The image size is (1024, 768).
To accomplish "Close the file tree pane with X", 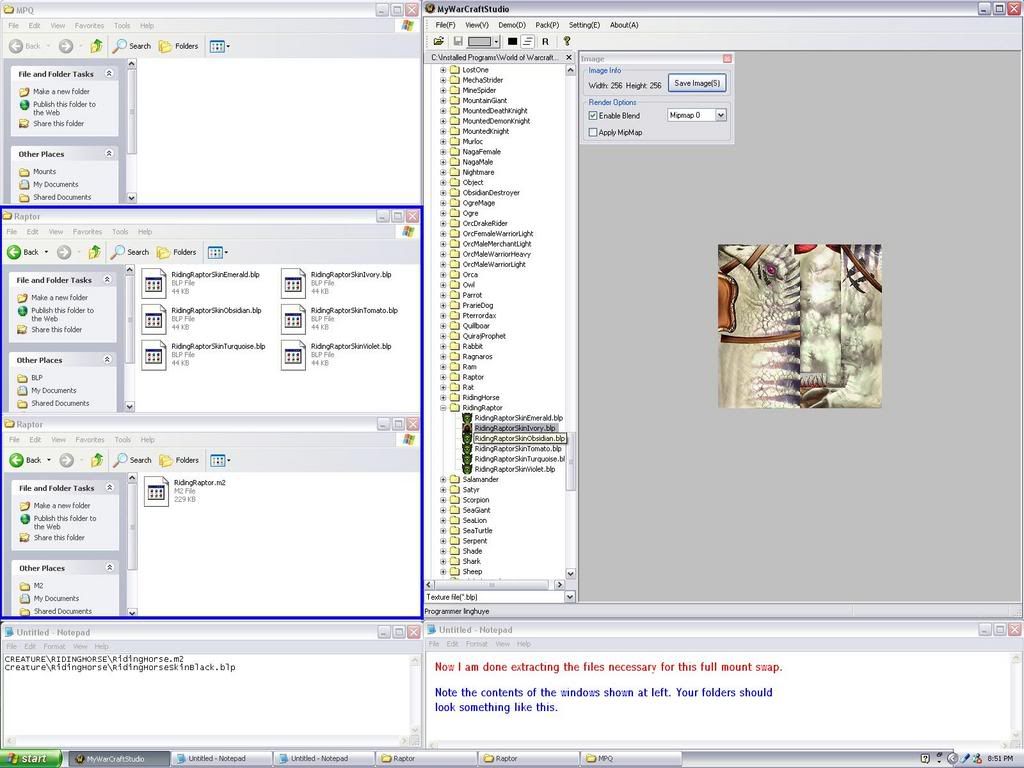I will pyautogui.click(x=569, y=57).
